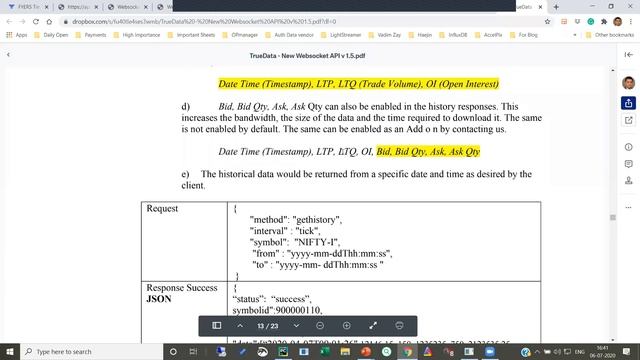Switch to the FYERS browser tab
Image resolution: width=640 pixels, height=360 pixels.
click(28, 7)
